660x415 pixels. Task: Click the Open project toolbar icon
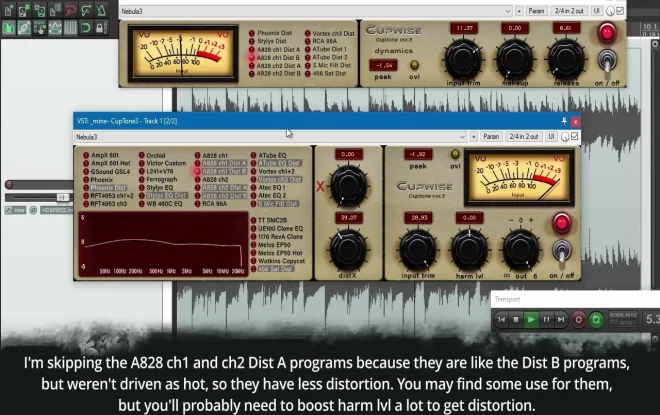point(24,11)
